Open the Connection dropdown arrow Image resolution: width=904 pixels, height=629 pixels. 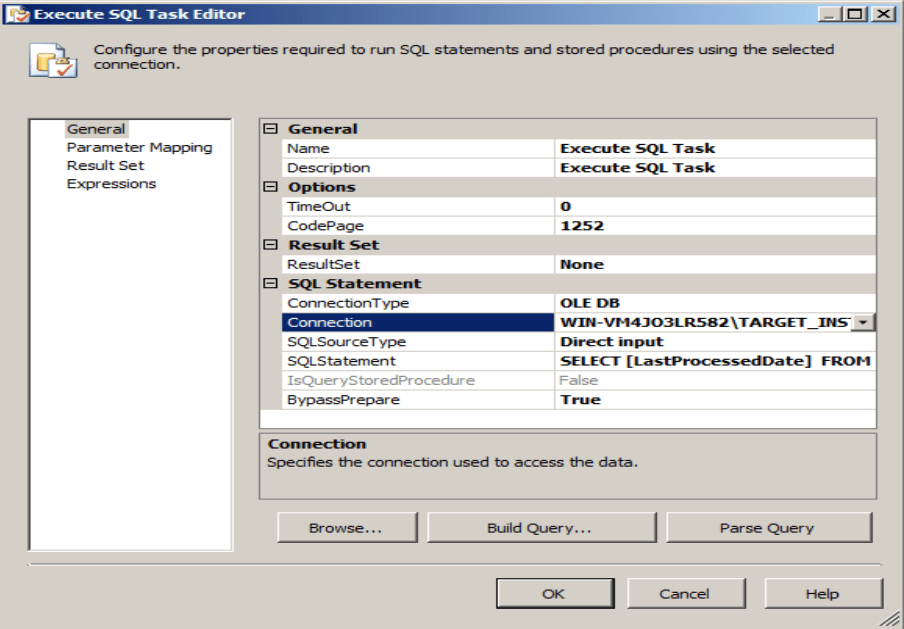pyautogui.click(x=863, y=322)
